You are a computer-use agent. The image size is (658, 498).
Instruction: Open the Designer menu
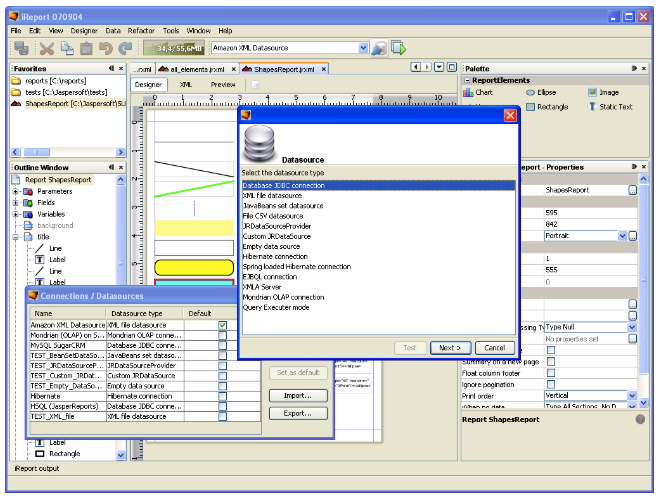(x=84, y=31)
